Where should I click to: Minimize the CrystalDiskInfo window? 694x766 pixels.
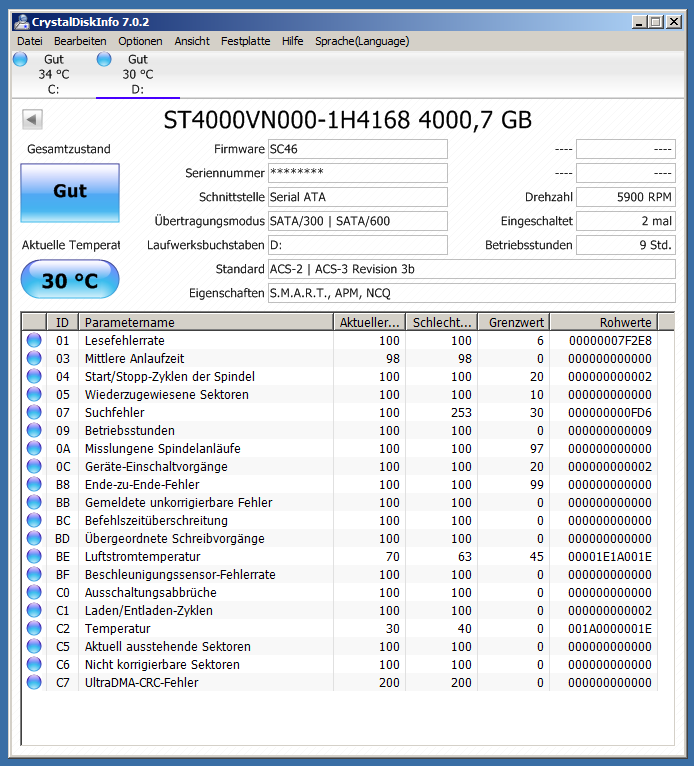pyautogui.click(x=639, y=22)
